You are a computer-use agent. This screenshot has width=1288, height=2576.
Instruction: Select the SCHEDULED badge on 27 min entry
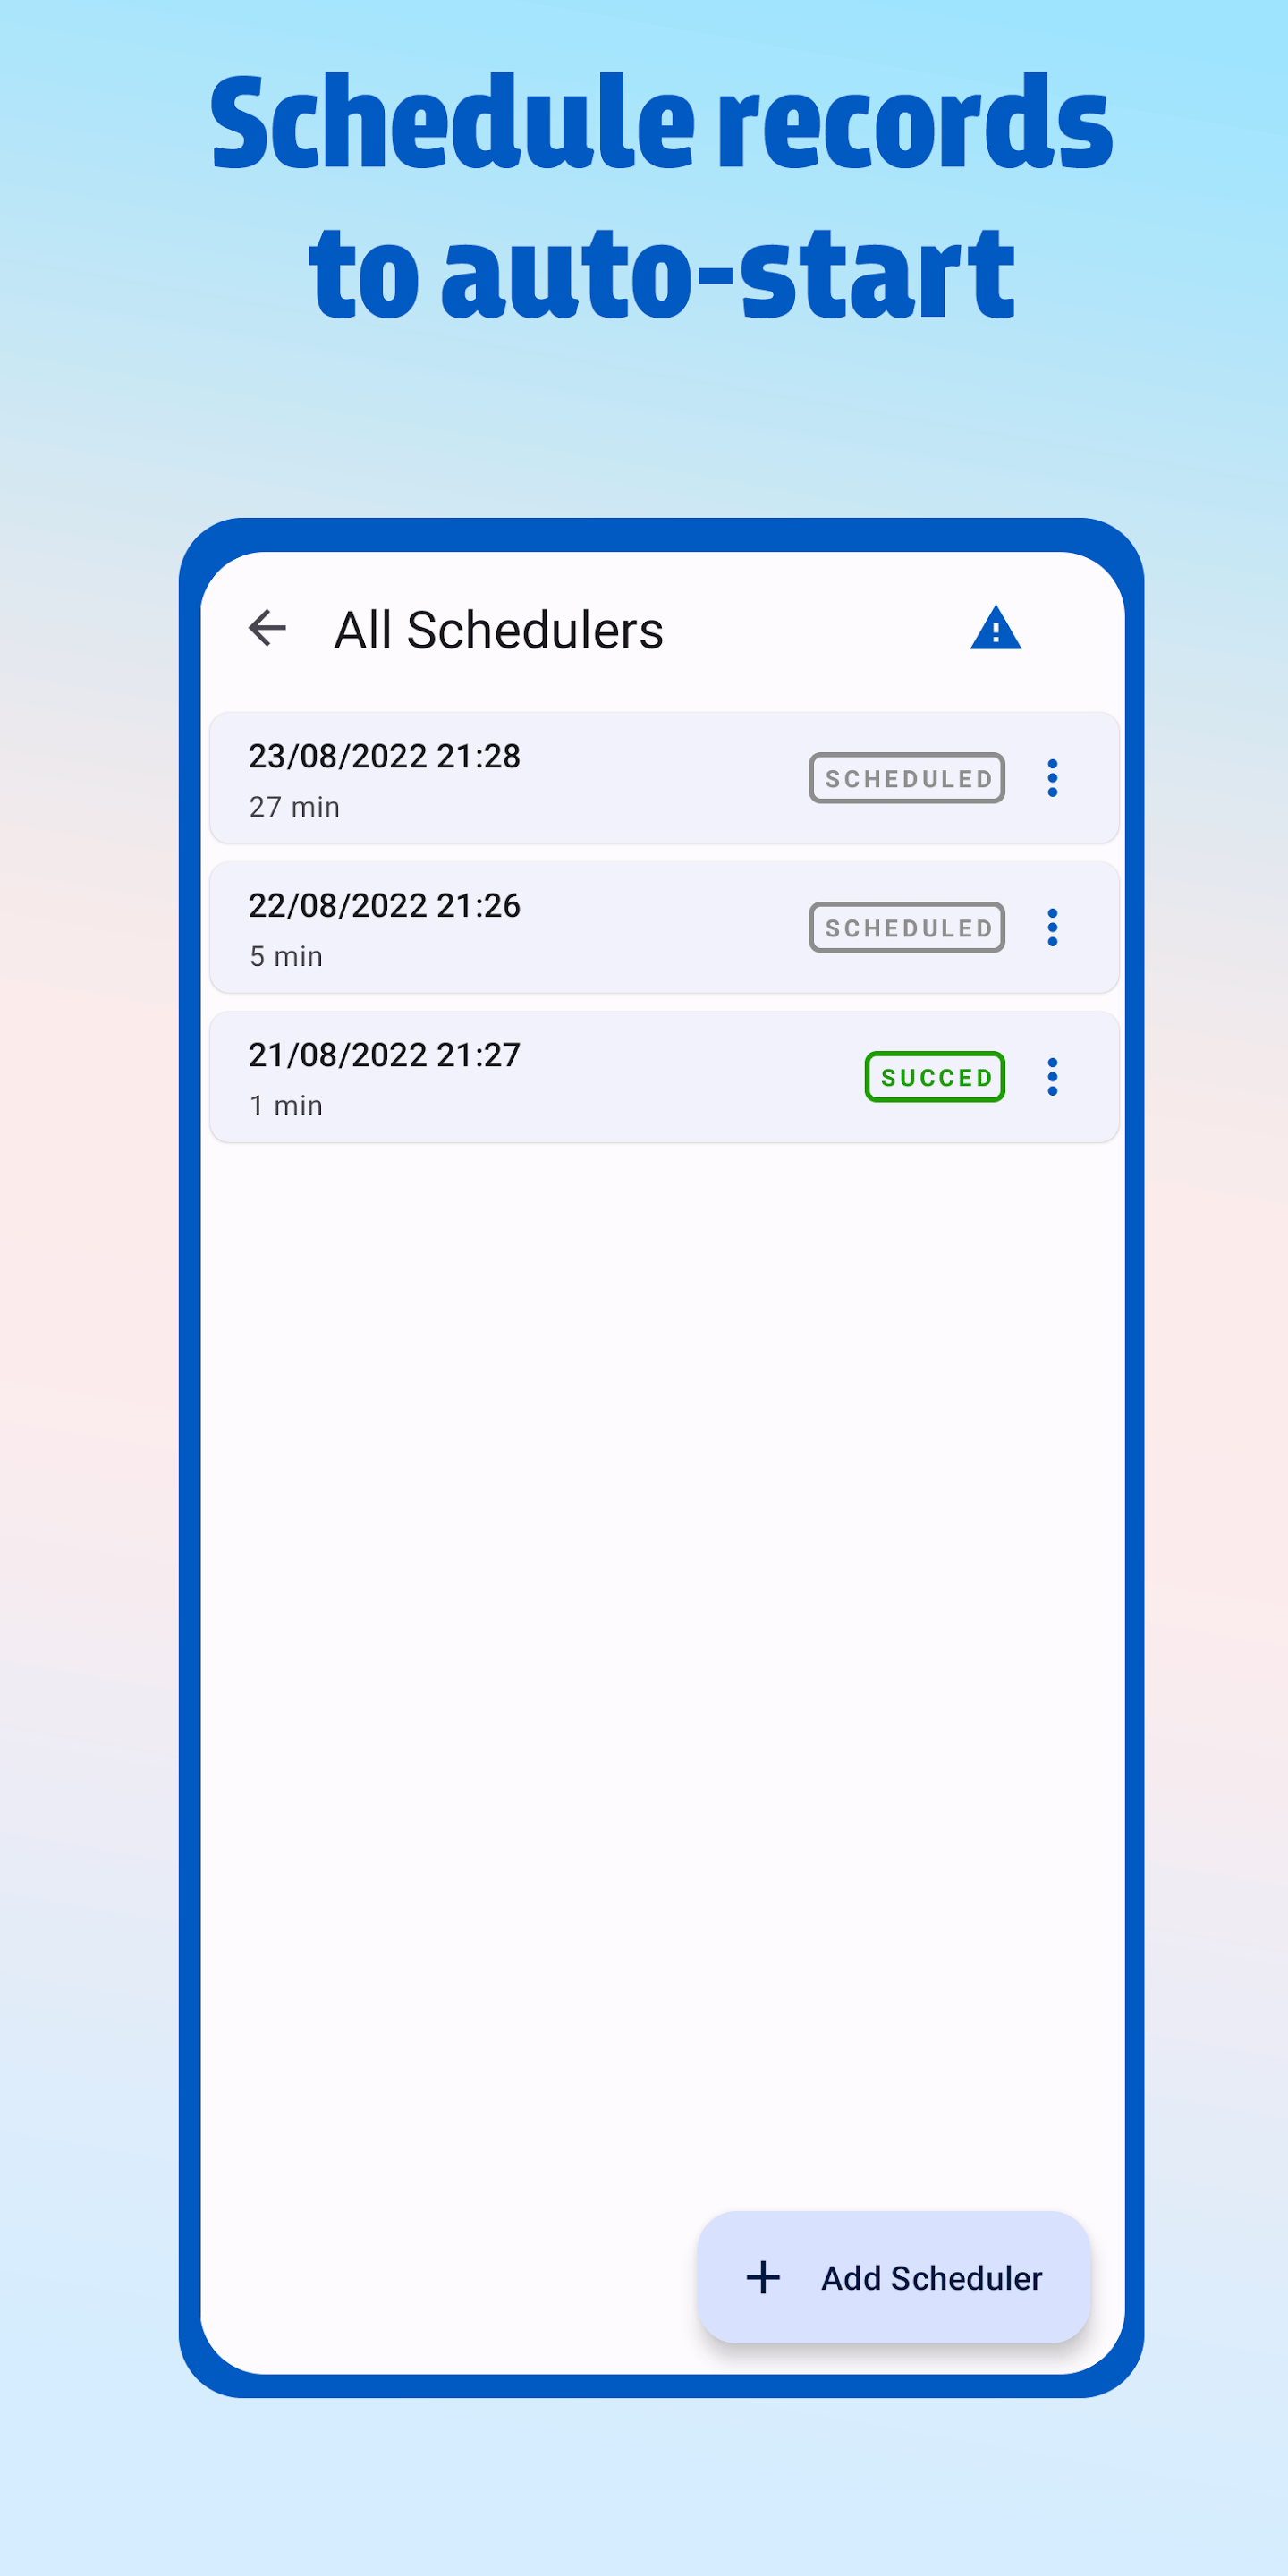click(x=907, y=778)
